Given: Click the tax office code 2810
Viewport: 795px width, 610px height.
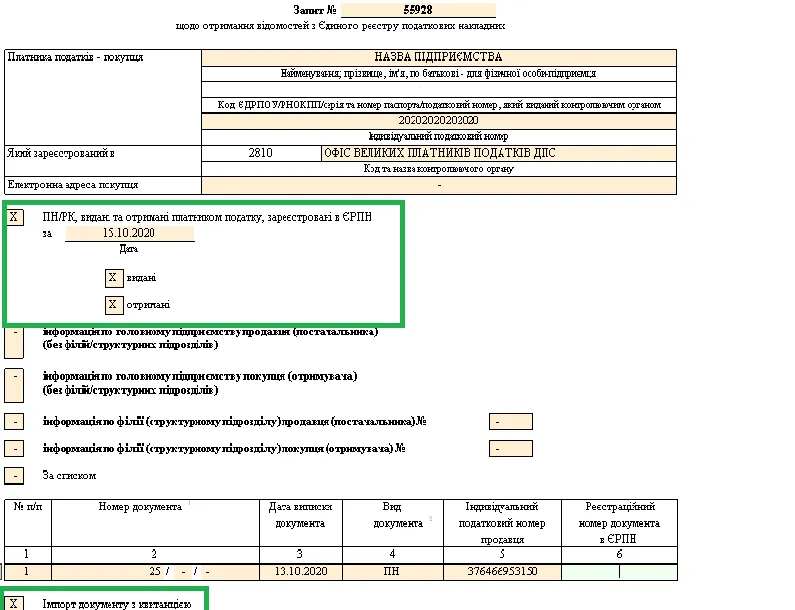Looking at the screenshot, I should pyautogui.click(x=261, y=153).
